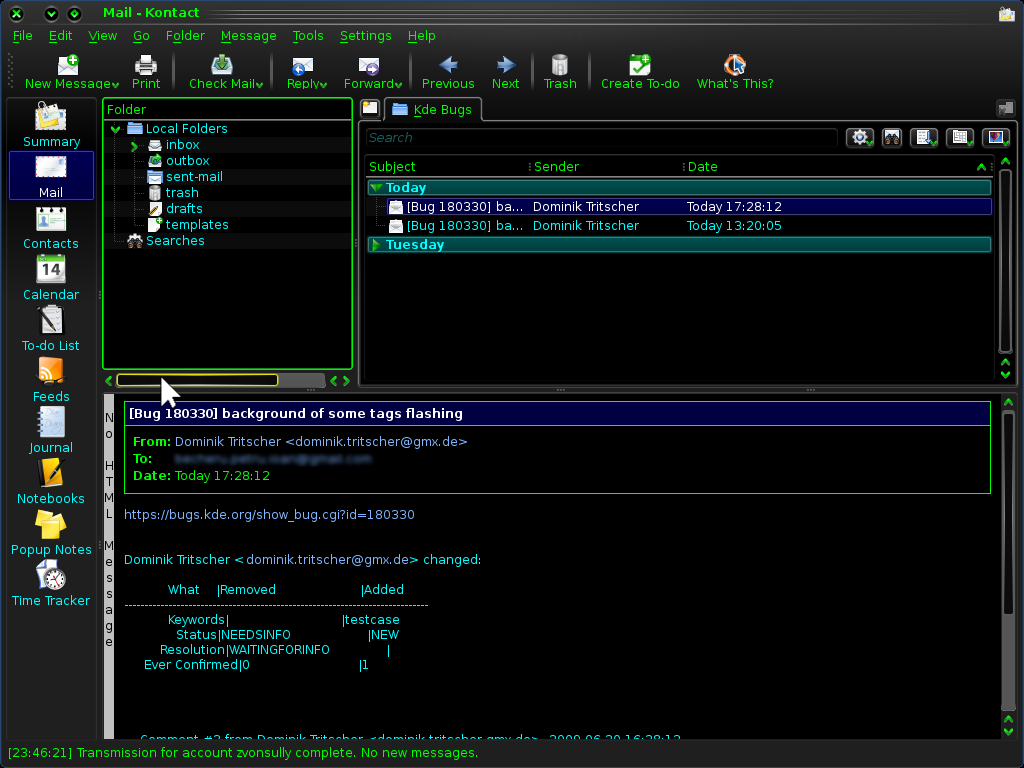Open a new tab in message list
Screen dimensions: 1024x768
point(370,108)
